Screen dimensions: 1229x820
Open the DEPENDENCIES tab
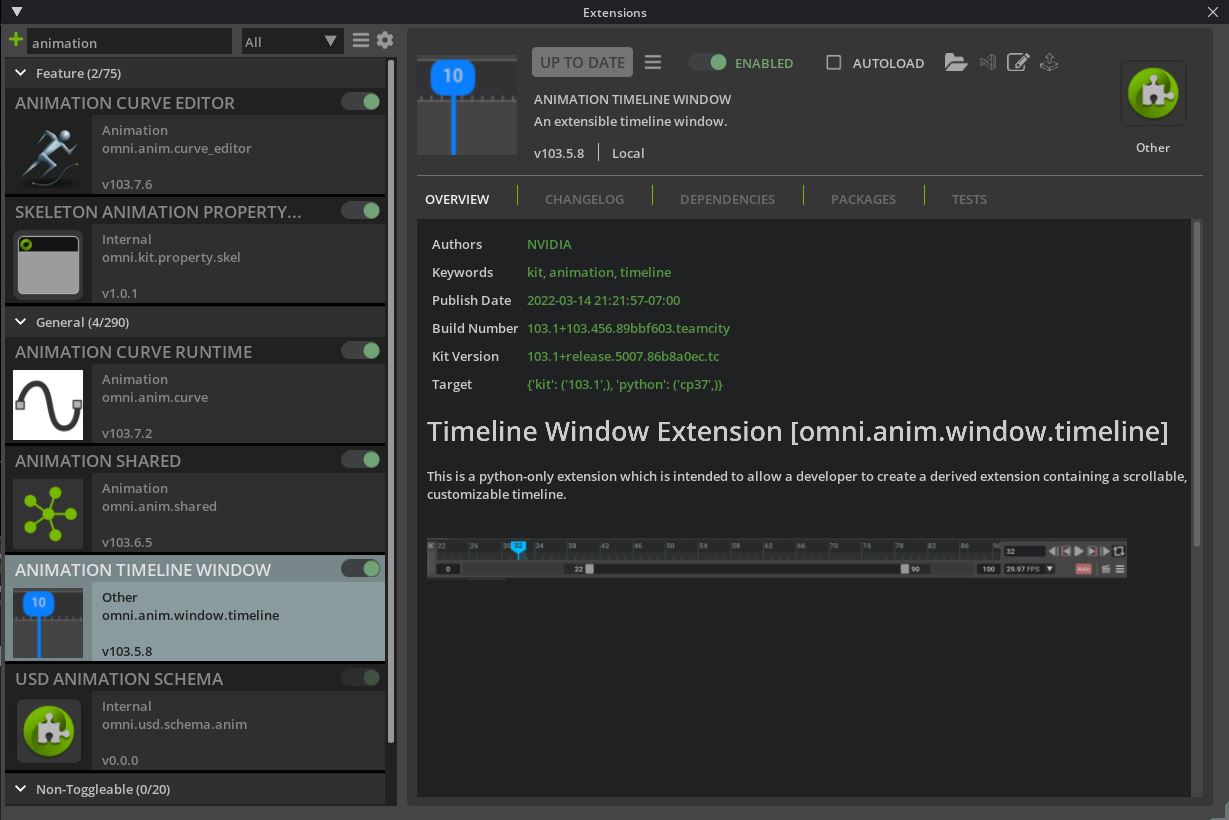coord(727,199)
